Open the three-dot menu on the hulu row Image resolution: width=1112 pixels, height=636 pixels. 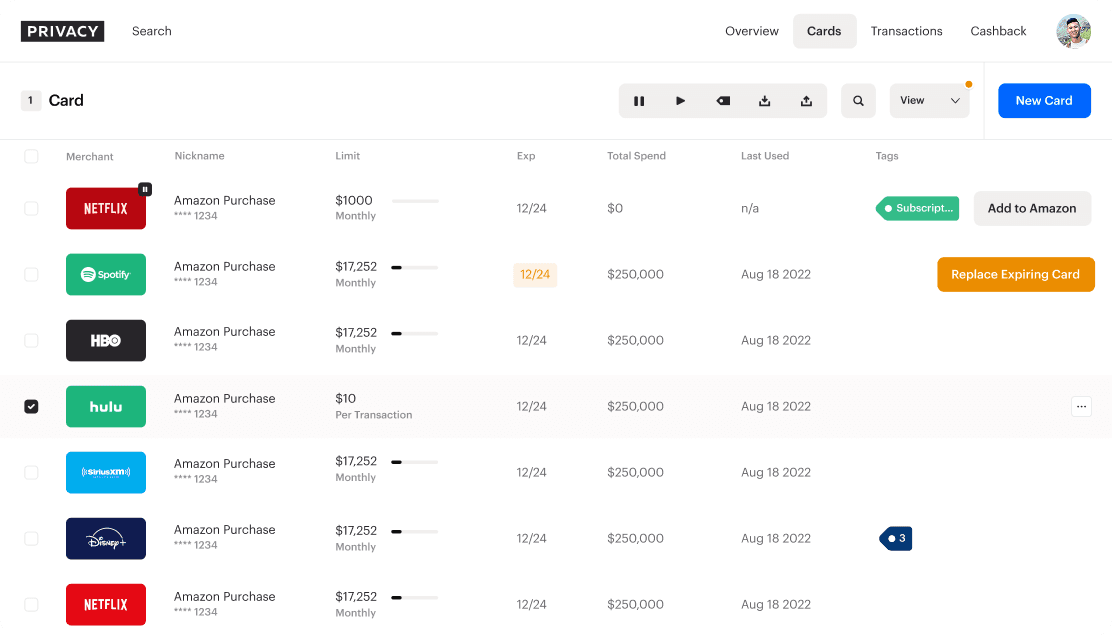[x=1081, y=406]
